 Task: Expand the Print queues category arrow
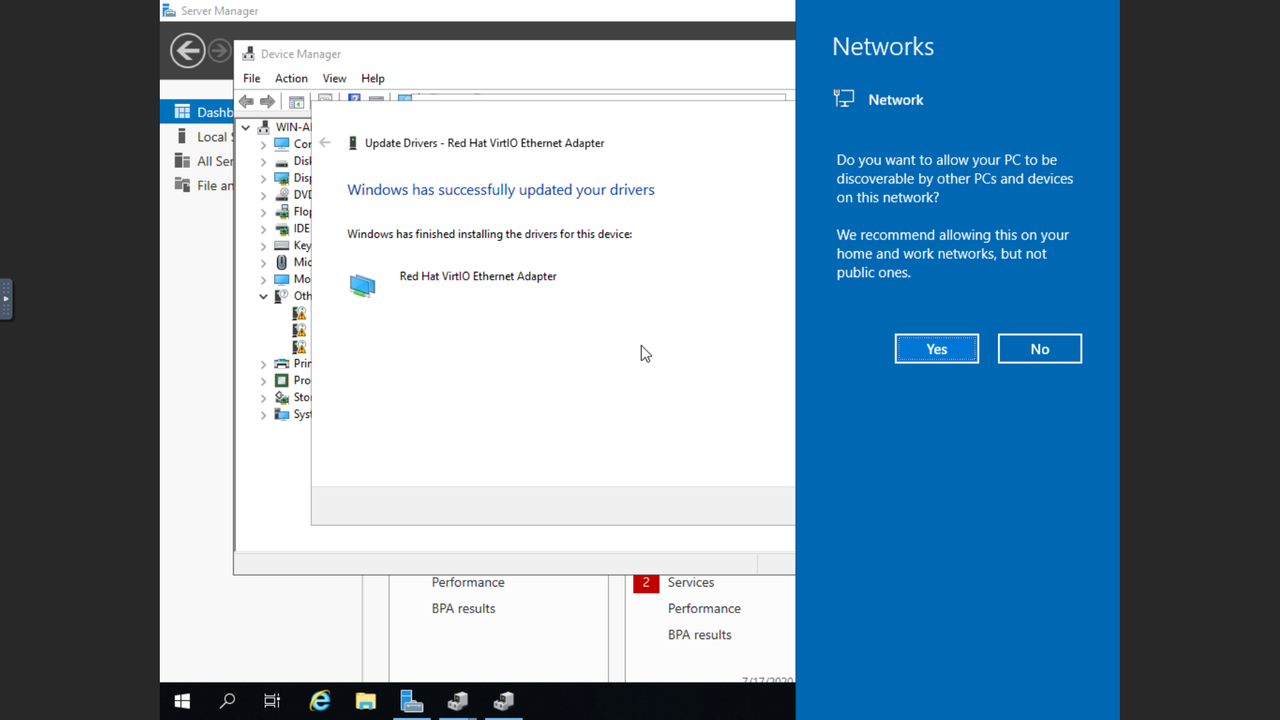pyautogui.click(x=264, y=364)
